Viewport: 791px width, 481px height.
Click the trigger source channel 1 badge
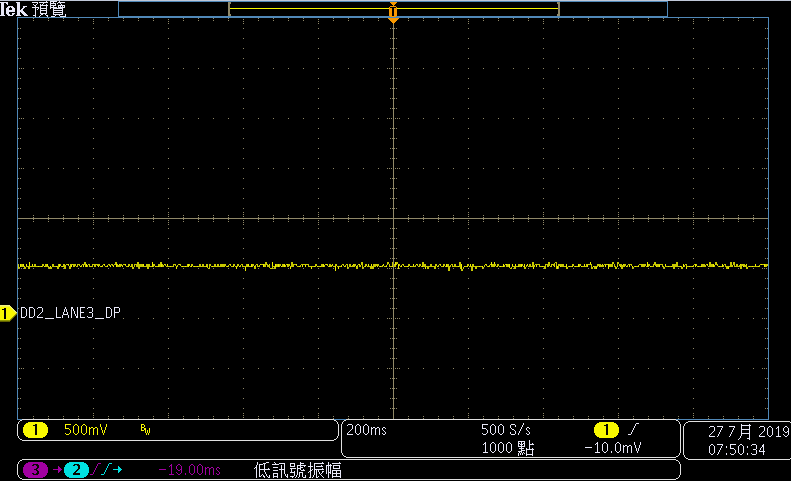pyautogui.click(x=606, y=430)
